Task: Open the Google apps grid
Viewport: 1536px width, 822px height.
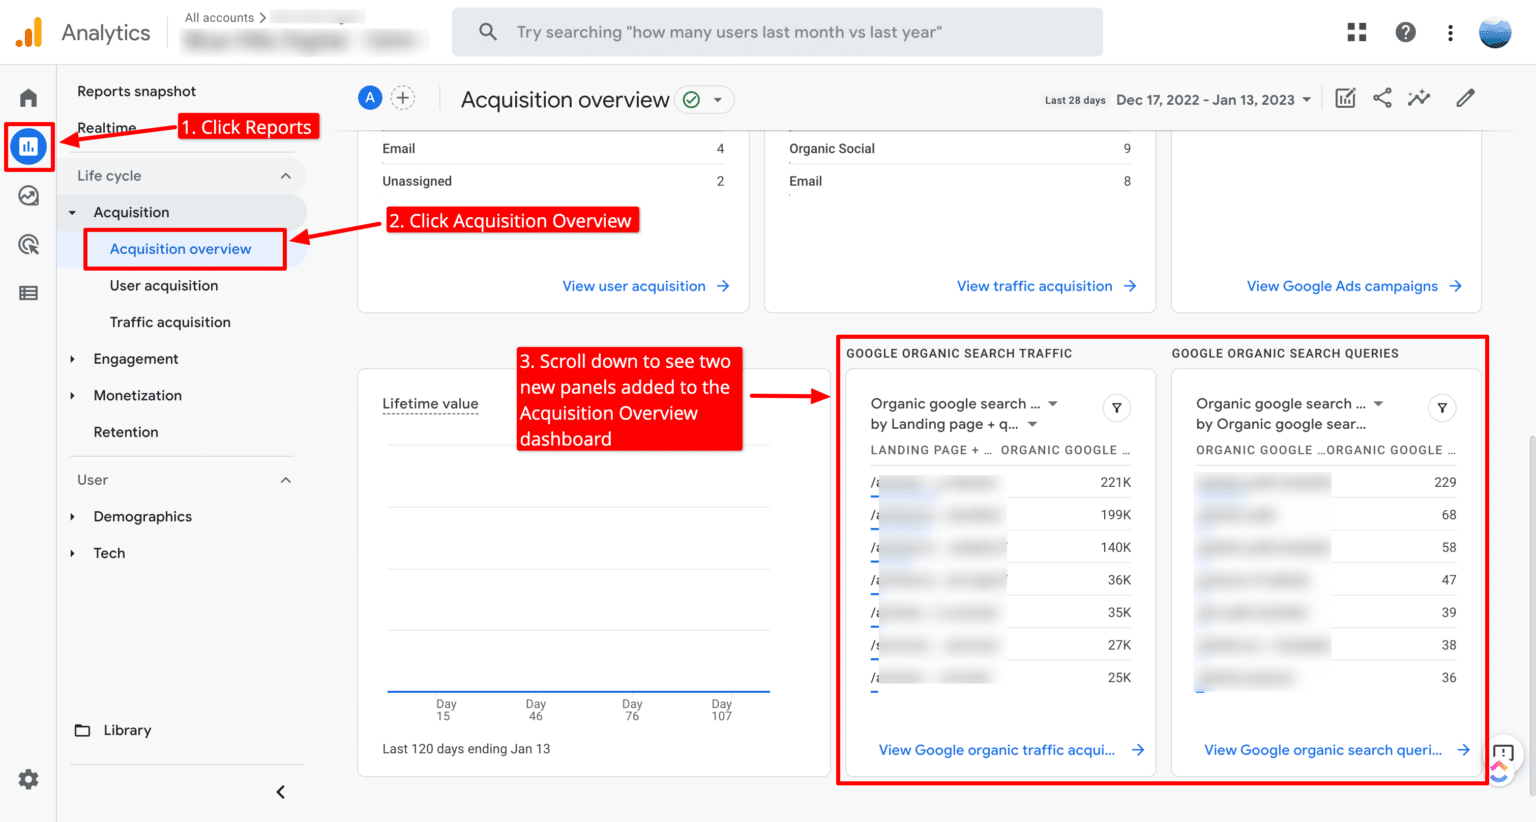Action: [1356, 31]
